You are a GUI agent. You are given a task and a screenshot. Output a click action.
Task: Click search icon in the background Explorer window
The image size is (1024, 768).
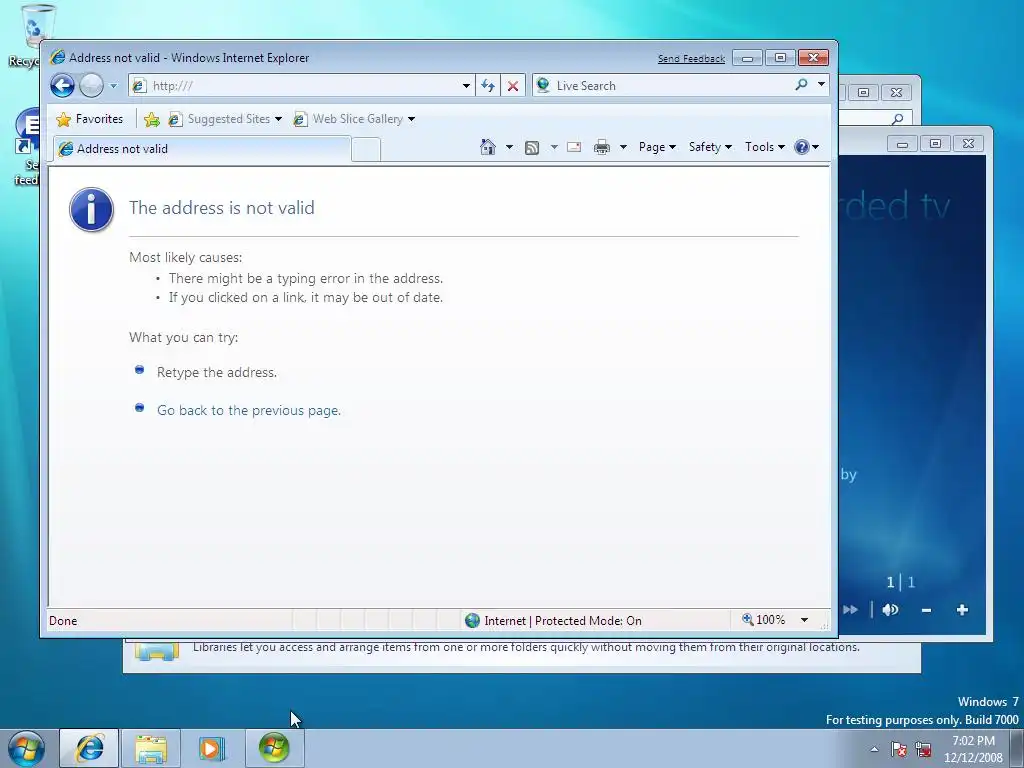pyautogui.click(x=898, y=119)
